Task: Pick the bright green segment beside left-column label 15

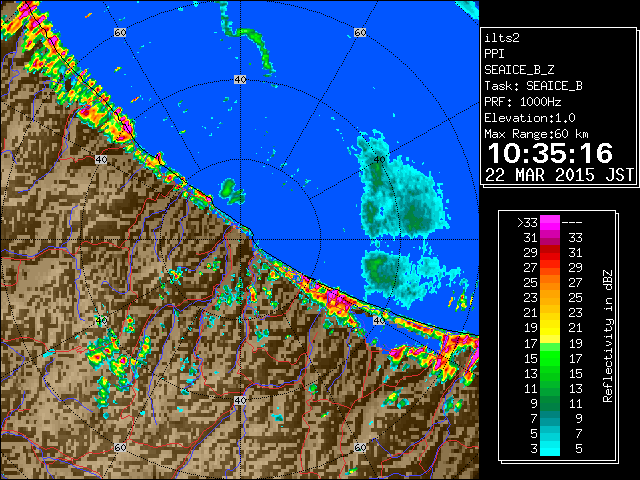Action: 550,358
